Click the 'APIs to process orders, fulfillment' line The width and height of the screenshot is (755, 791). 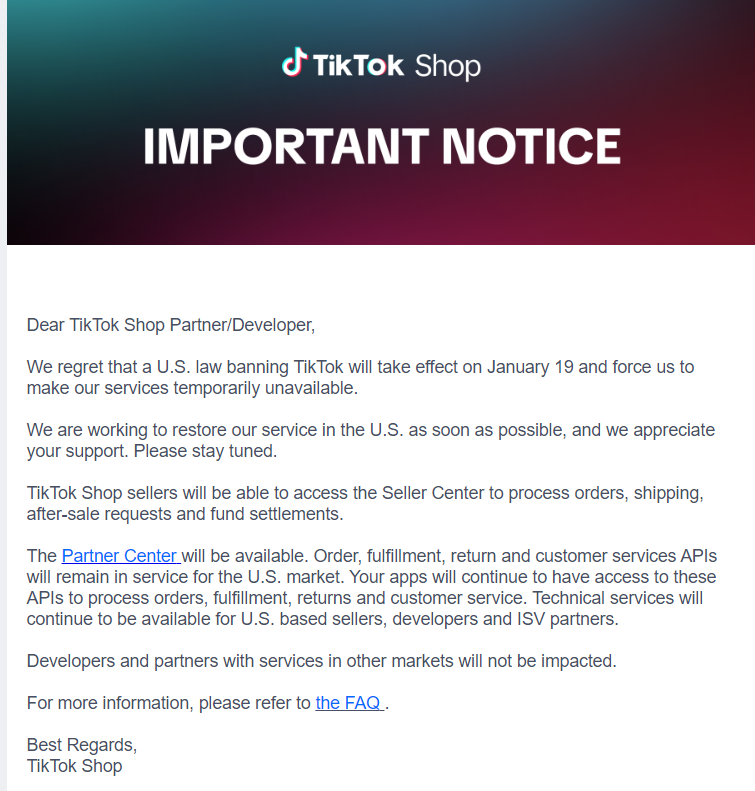pyautogui.click(x=365, y=598)
